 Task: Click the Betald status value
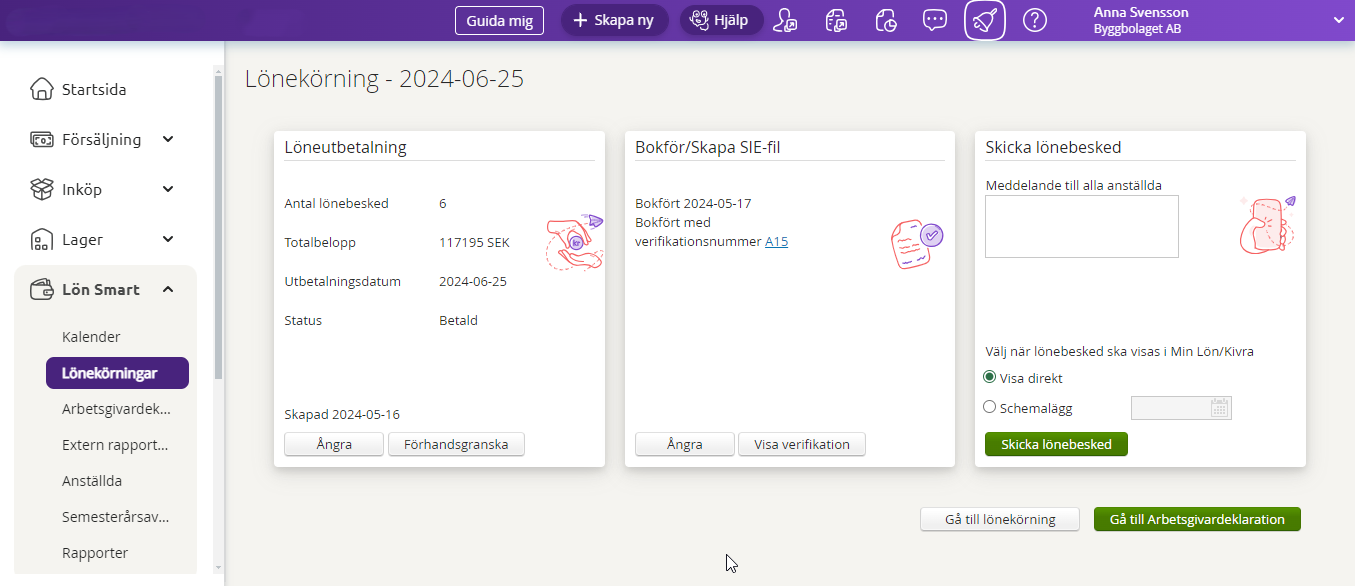pyautogui.click(x=458, y=320)
